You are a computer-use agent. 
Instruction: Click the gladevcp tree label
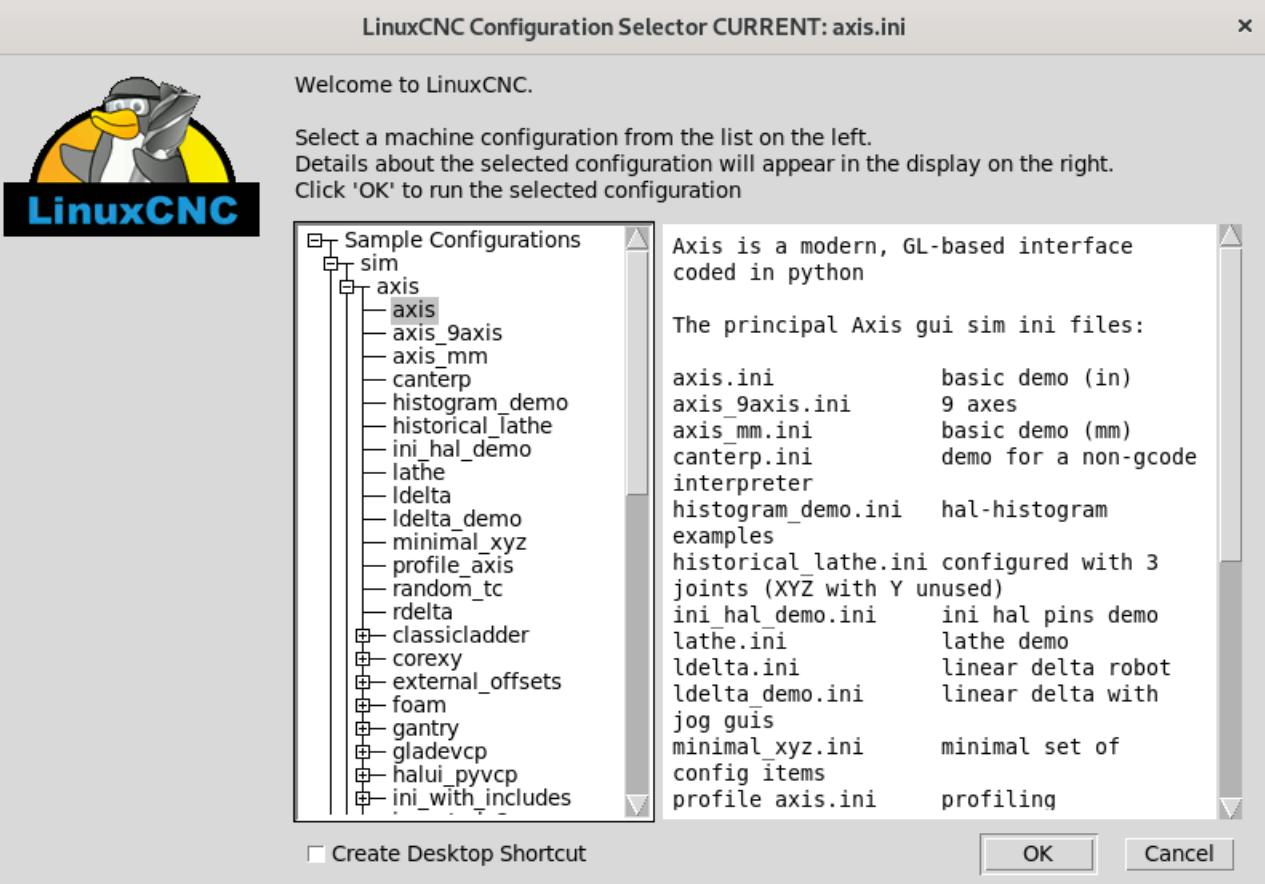click(x=439, y=751)
